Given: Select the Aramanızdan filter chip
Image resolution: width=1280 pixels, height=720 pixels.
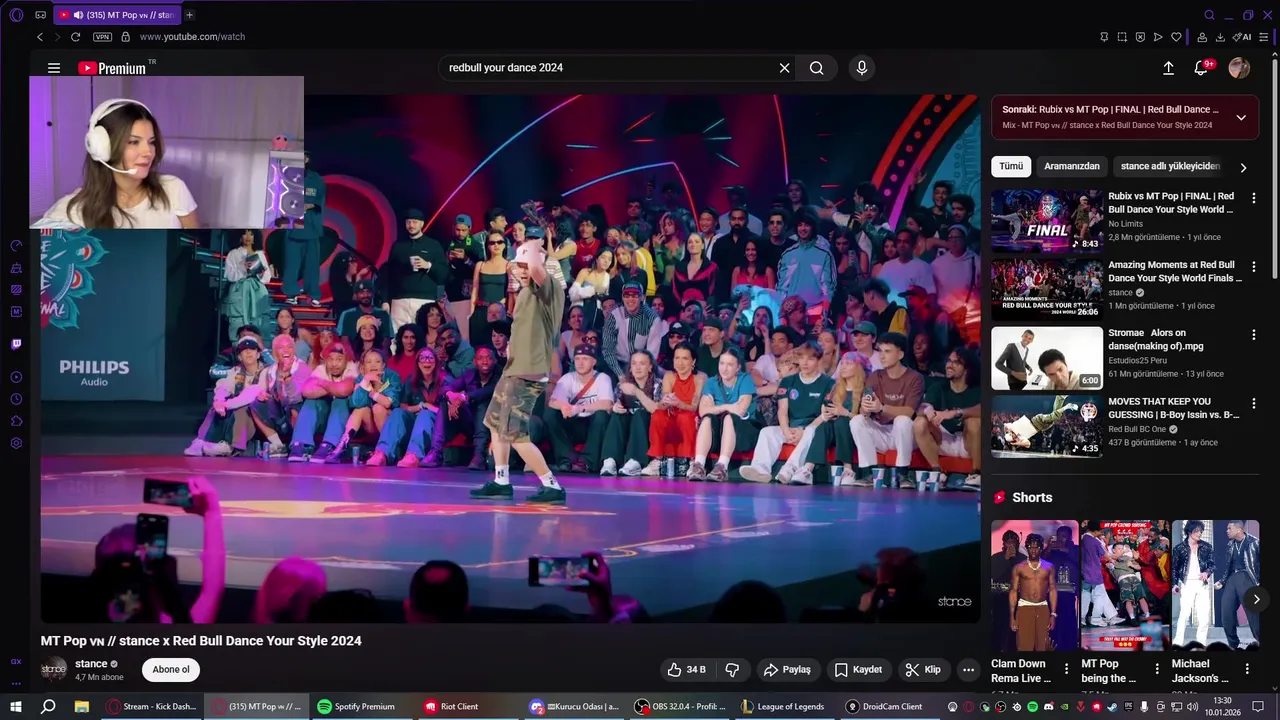Looking at the screenshot, I should [1072, 167].
